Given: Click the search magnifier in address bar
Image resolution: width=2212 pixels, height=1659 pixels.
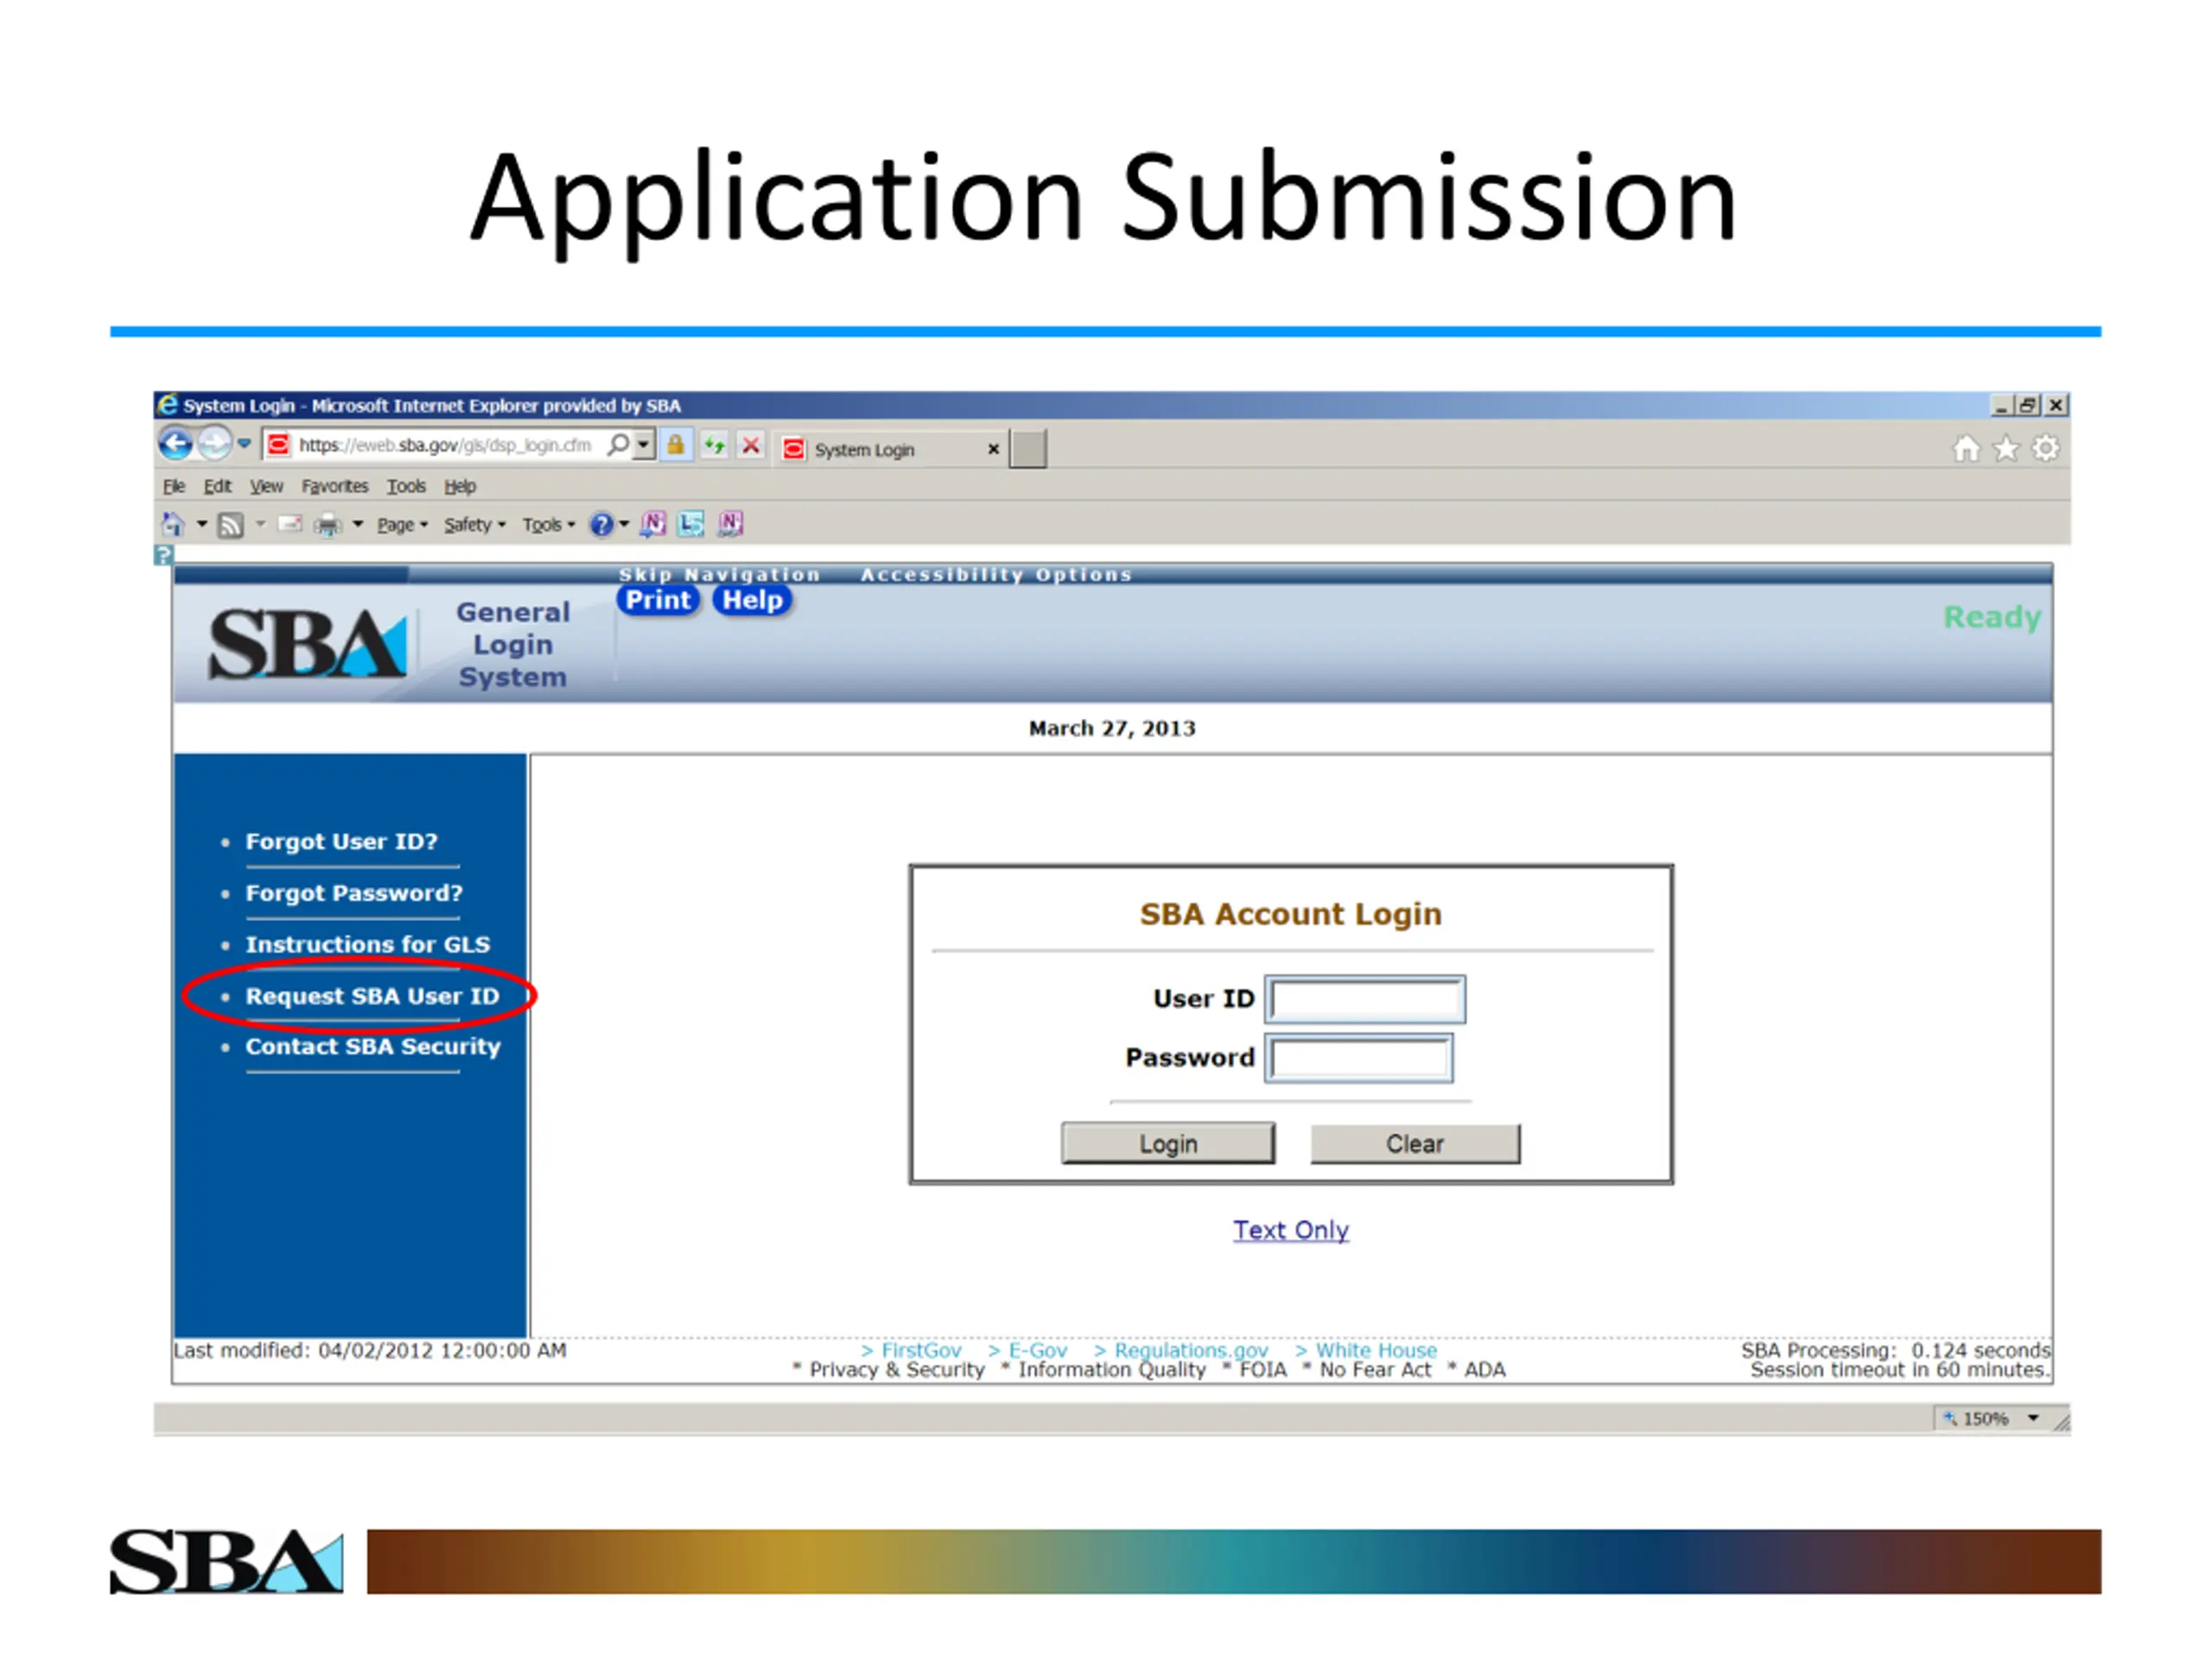Looking at the screenshot, I should 619,444.
